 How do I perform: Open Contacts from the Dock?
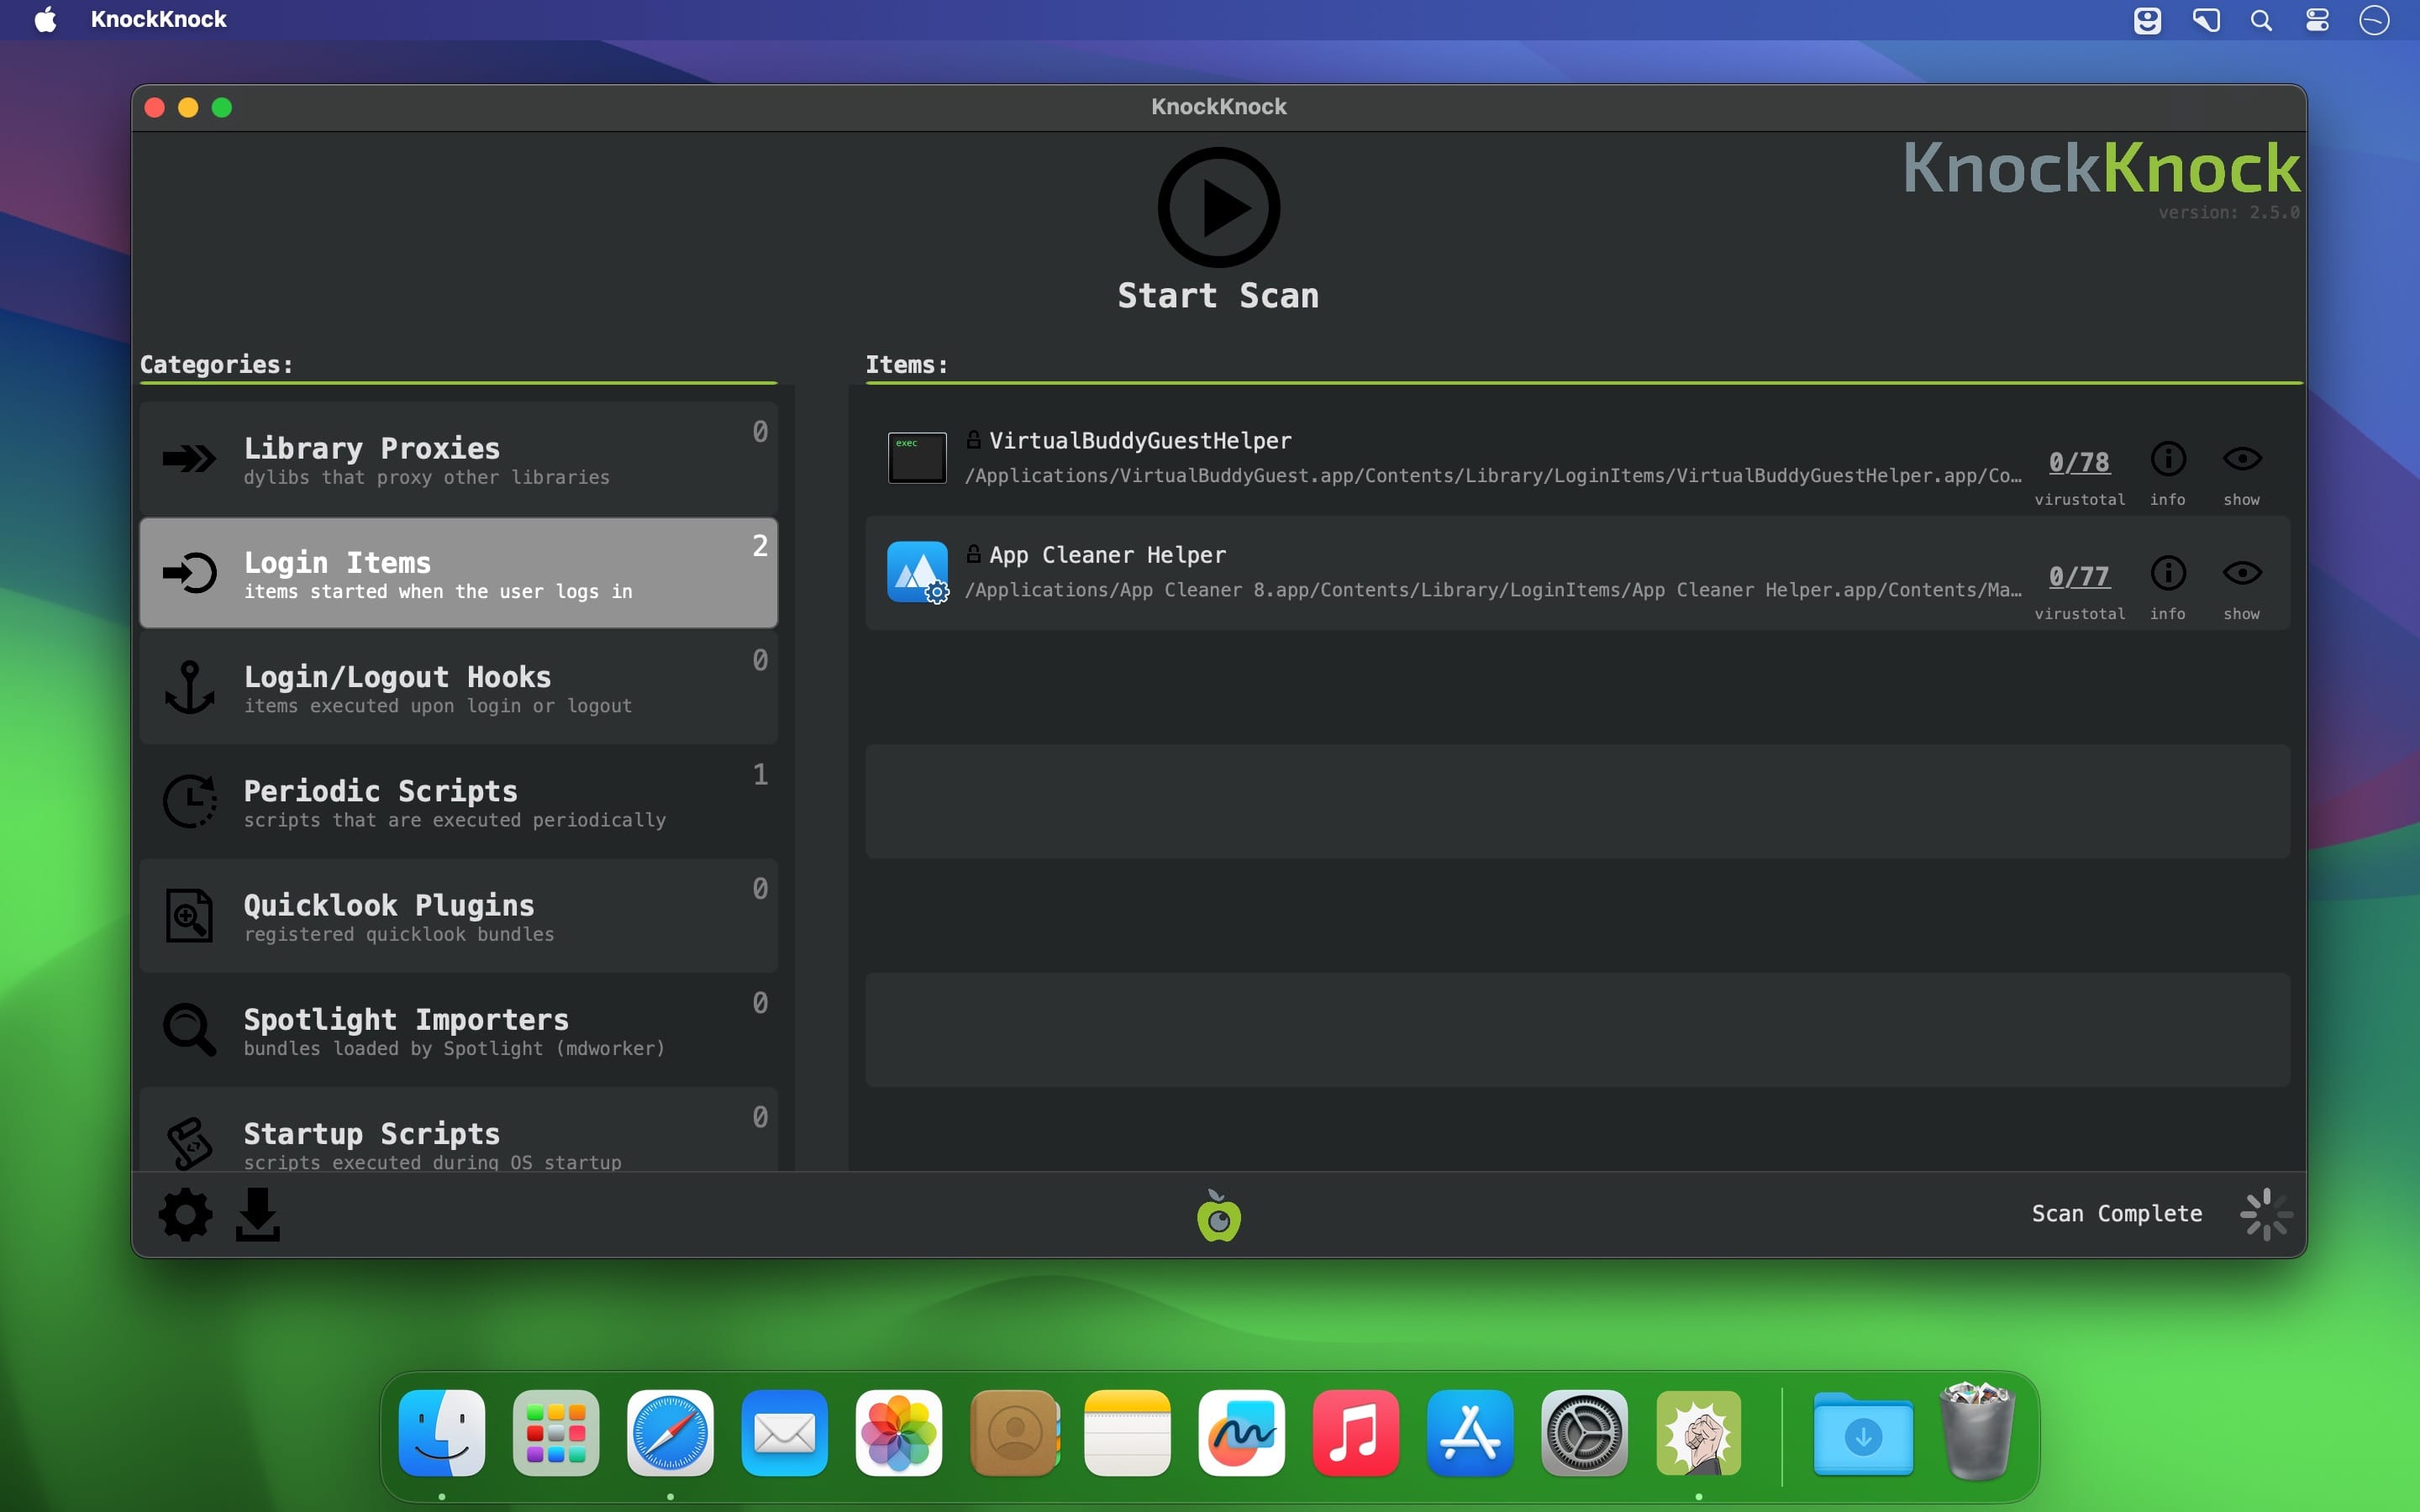click(1013, 1432)
